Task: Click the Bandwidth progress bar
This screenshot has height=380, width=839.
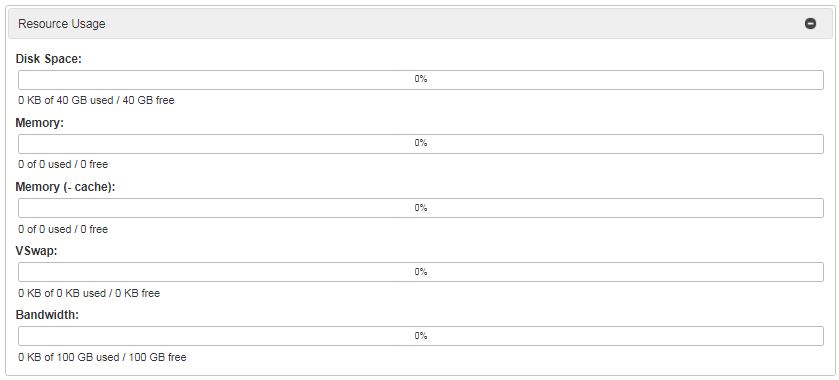Action: tap(421, 336)
